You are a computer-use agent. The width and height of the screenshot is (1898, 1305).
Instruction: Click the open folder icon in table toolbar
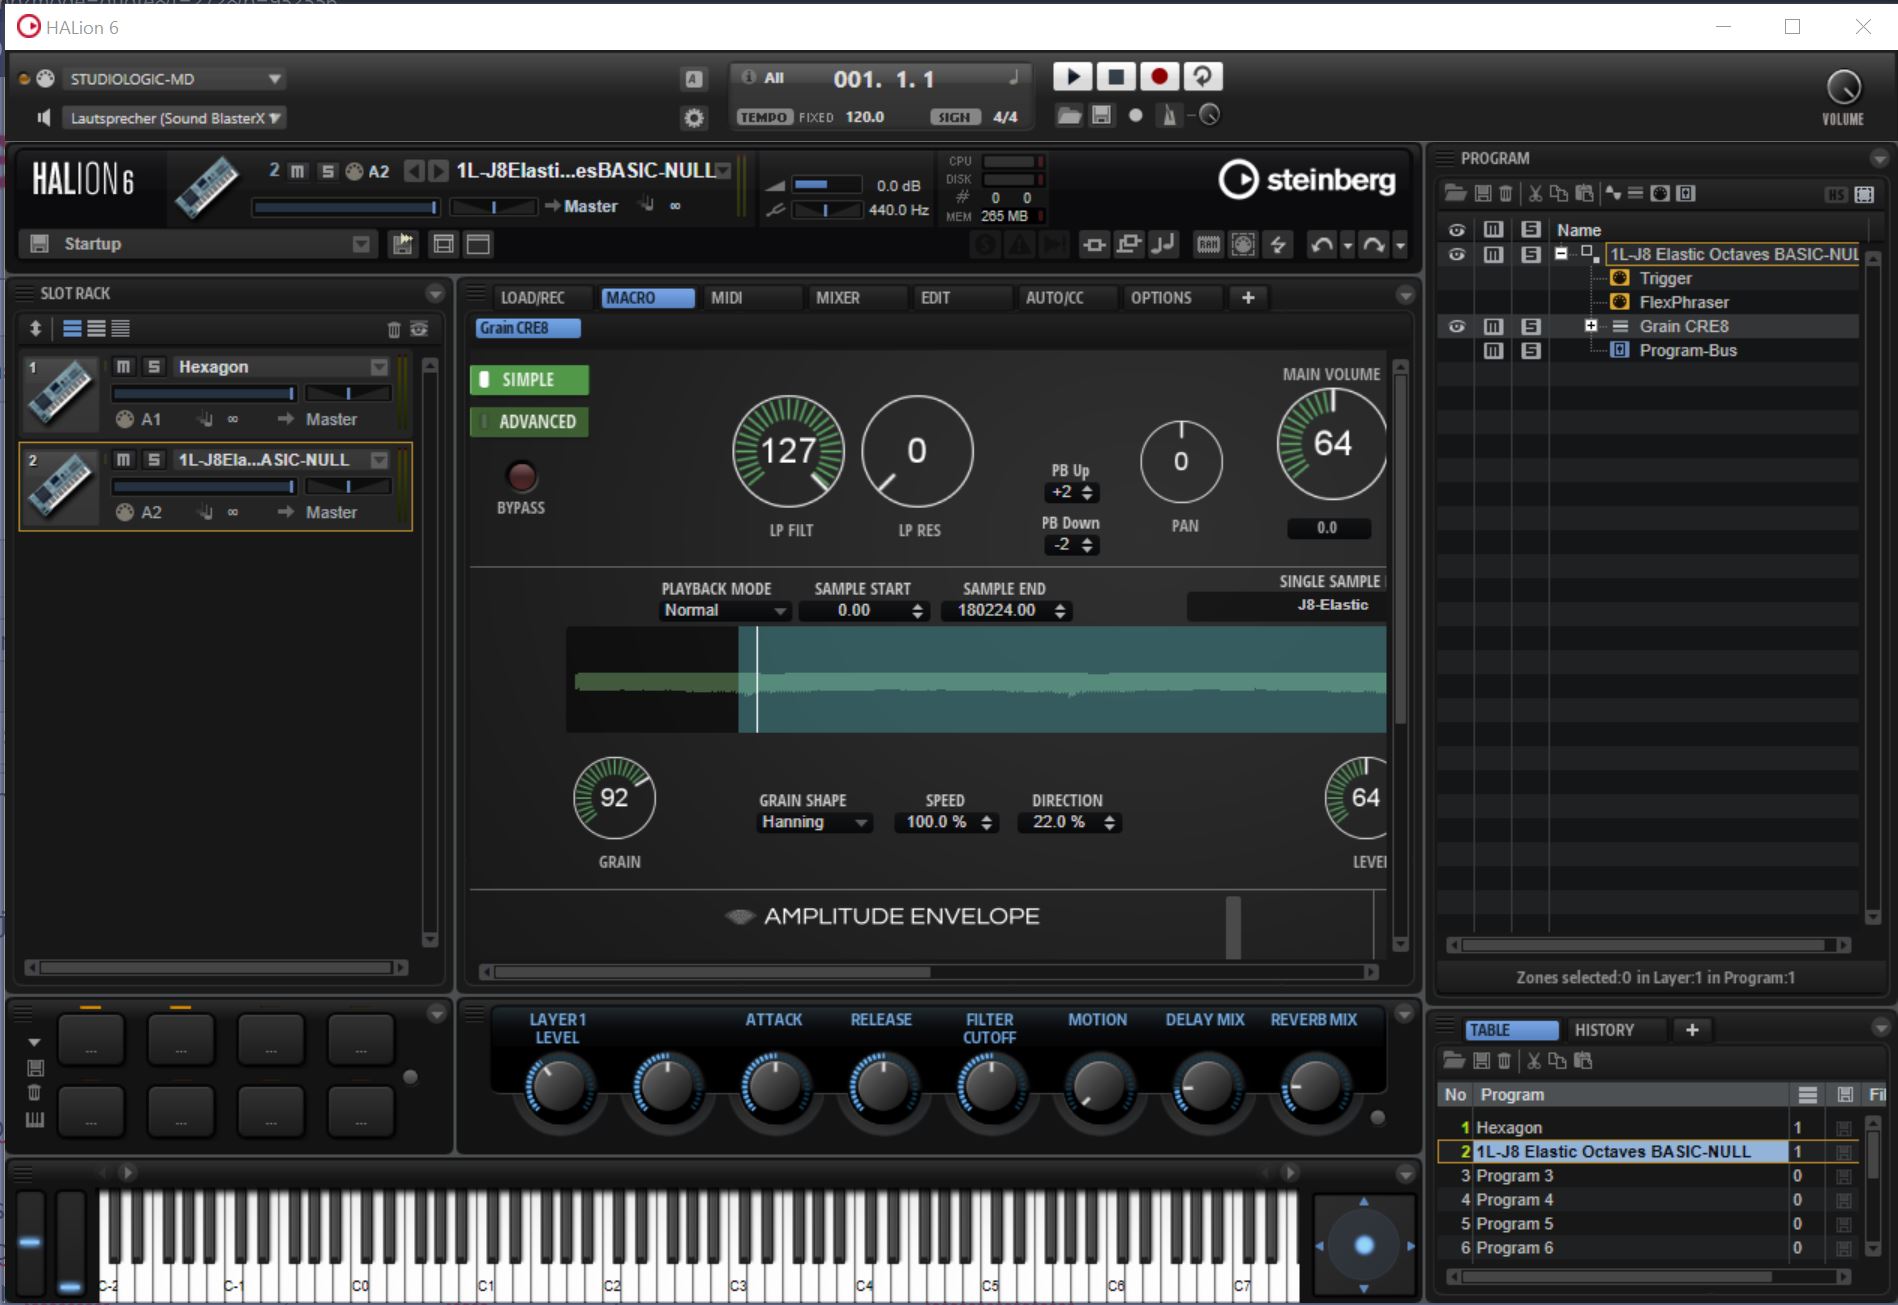(x=1454, y=1061)
